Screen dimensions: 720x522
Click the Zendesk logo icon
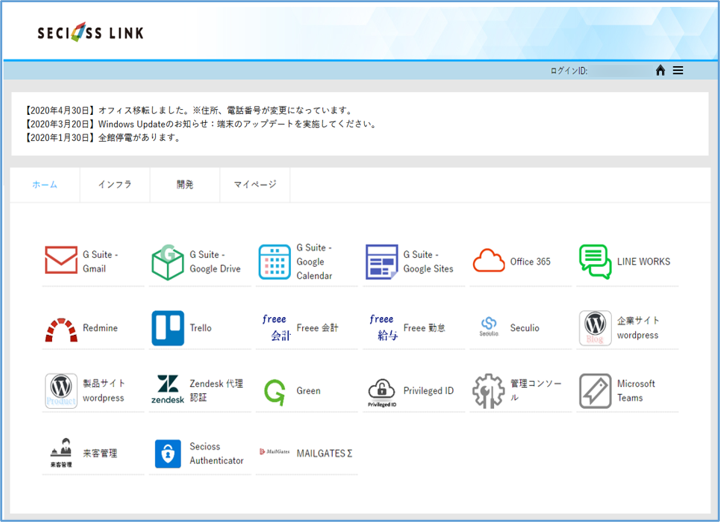(168, 389)
